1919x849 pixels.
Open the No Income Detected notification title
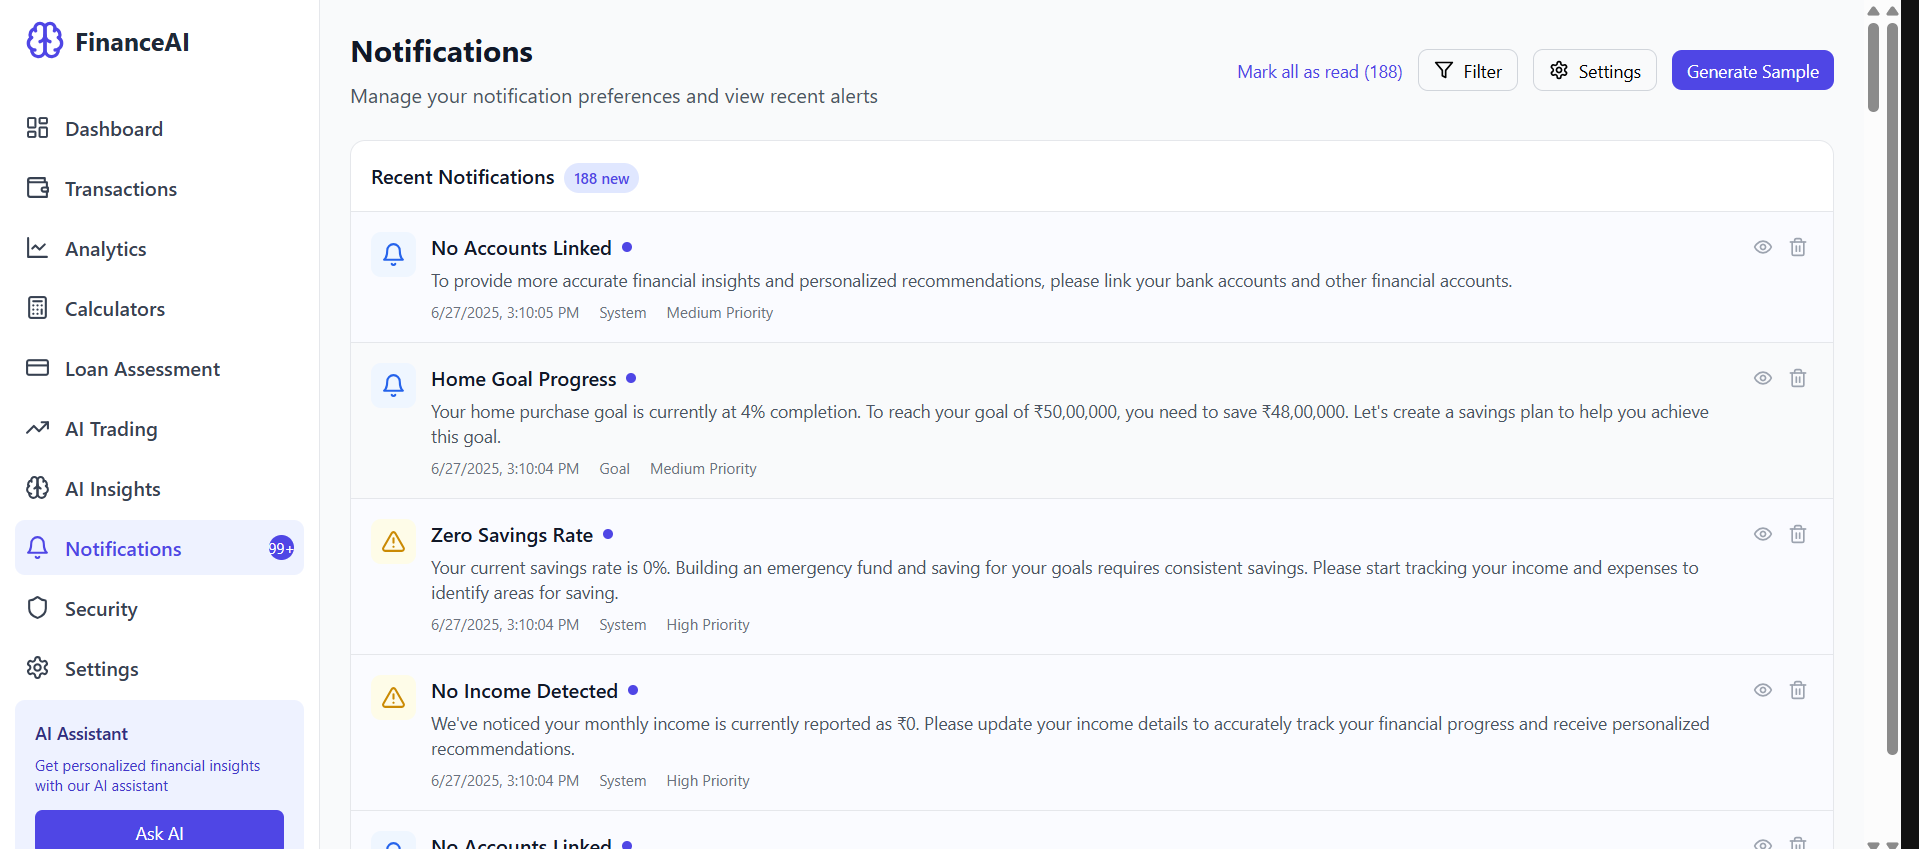(524, 691)
